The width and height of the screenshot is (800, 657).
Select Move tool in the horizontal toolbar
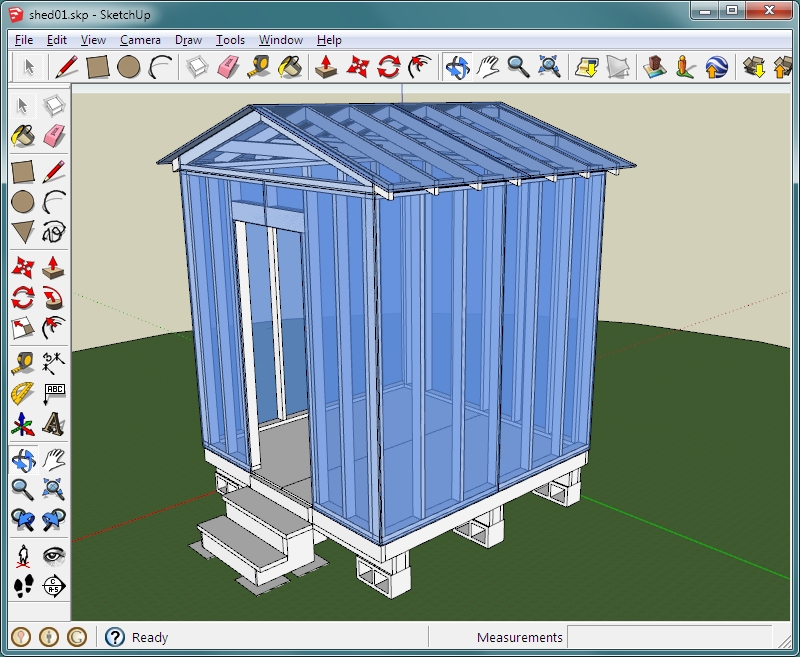tap(358, 67)
